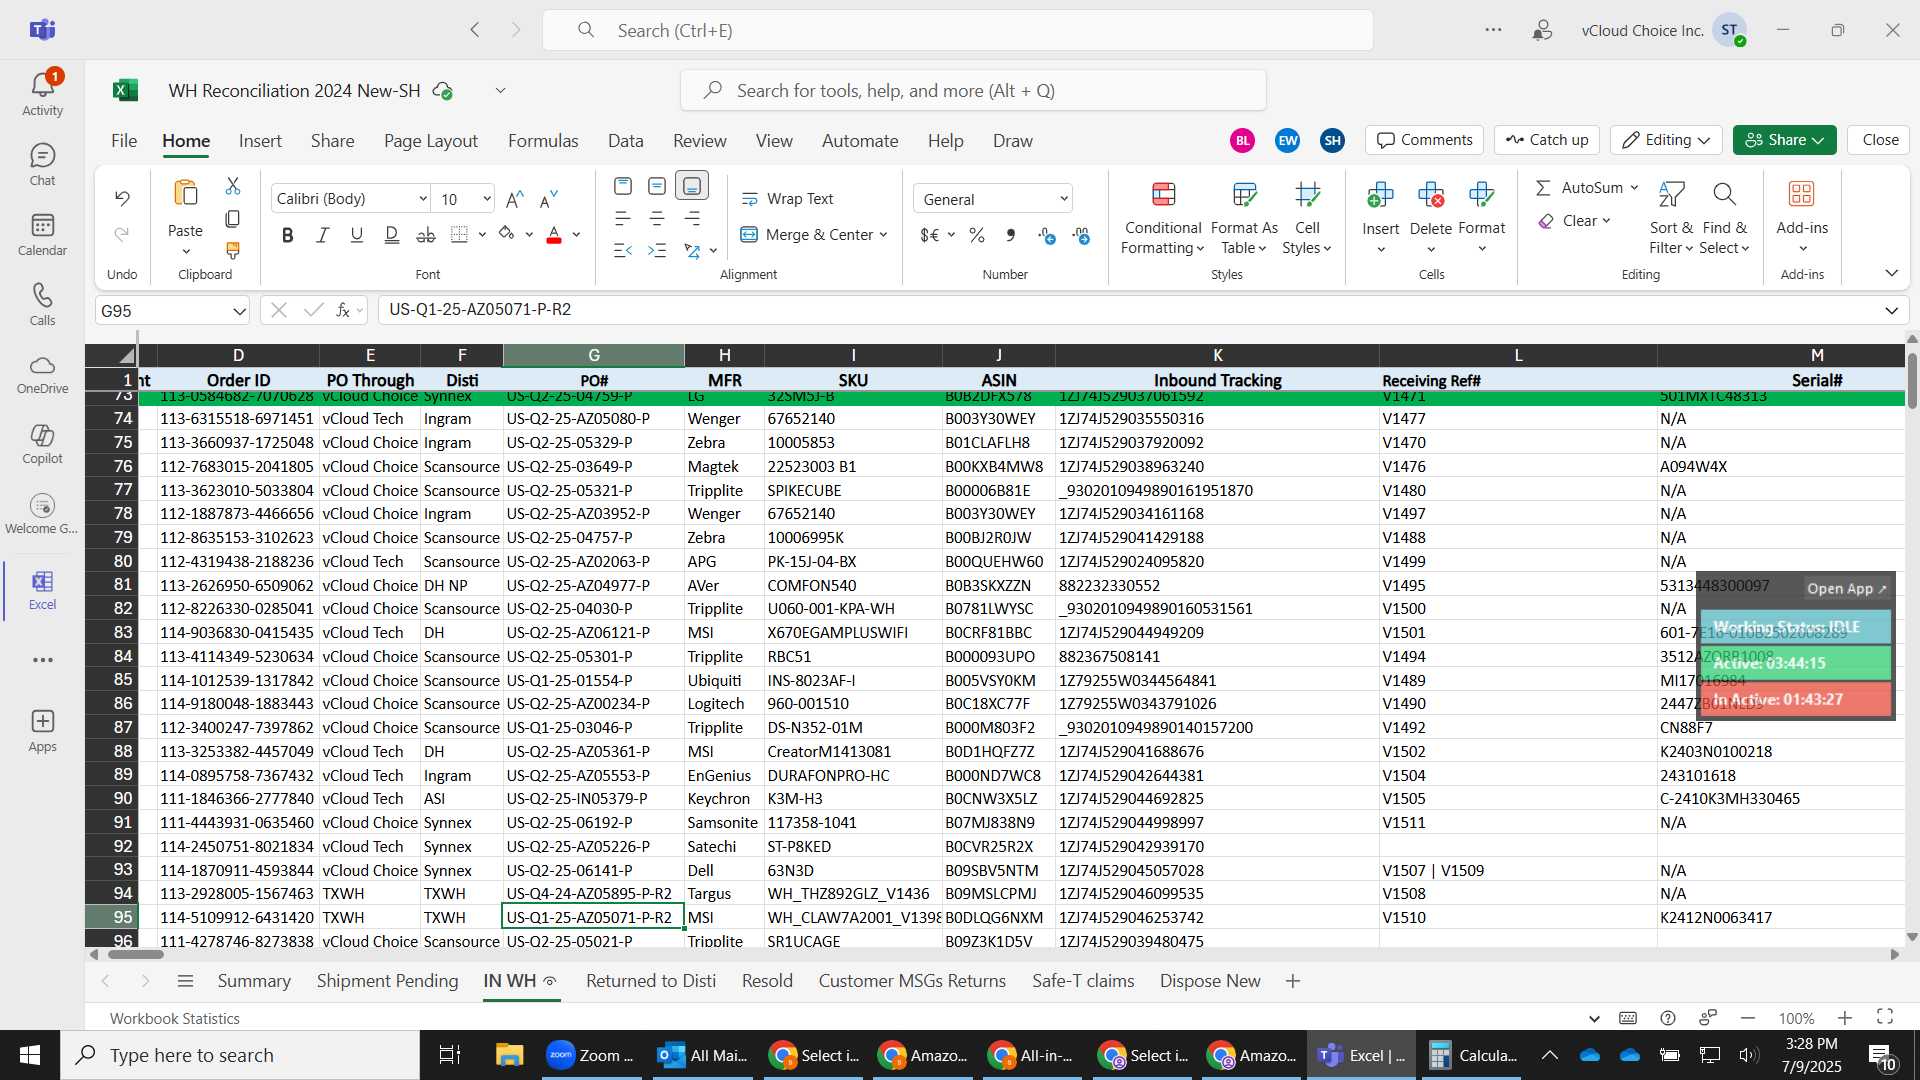
Task: Open Add-ins gallery icon
Action: coord(1802,194)
